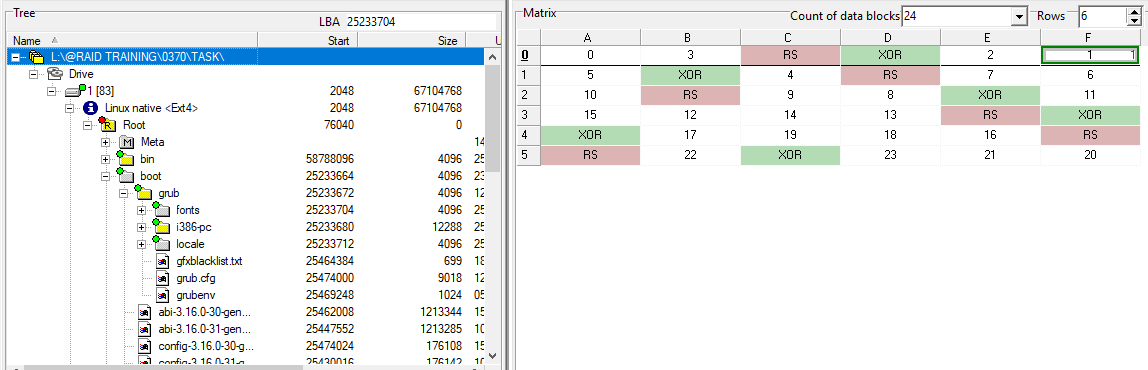Click the Root folder R icon

tap(108, 125)
